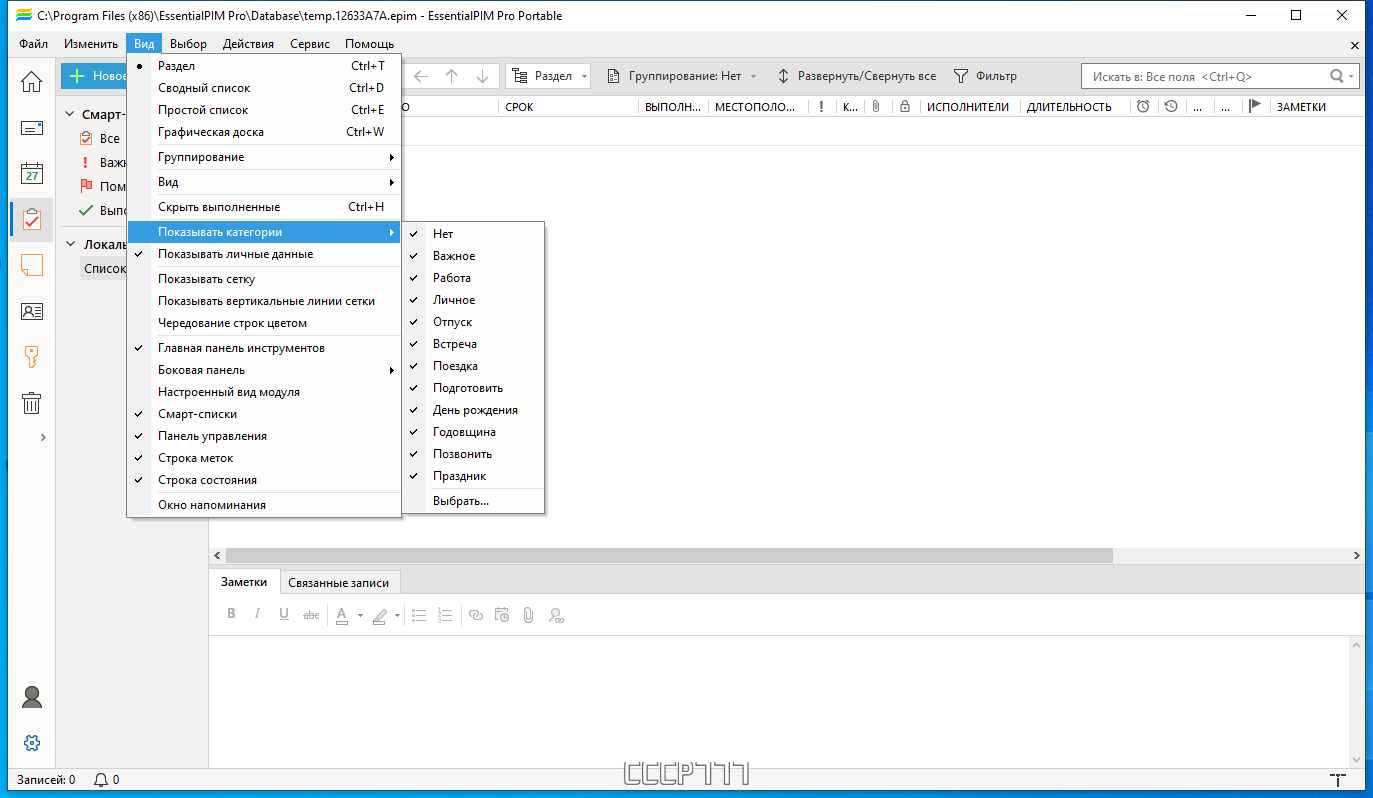
Task: Expand the Боковая панель submenu
Action: [x=264, y=370]
